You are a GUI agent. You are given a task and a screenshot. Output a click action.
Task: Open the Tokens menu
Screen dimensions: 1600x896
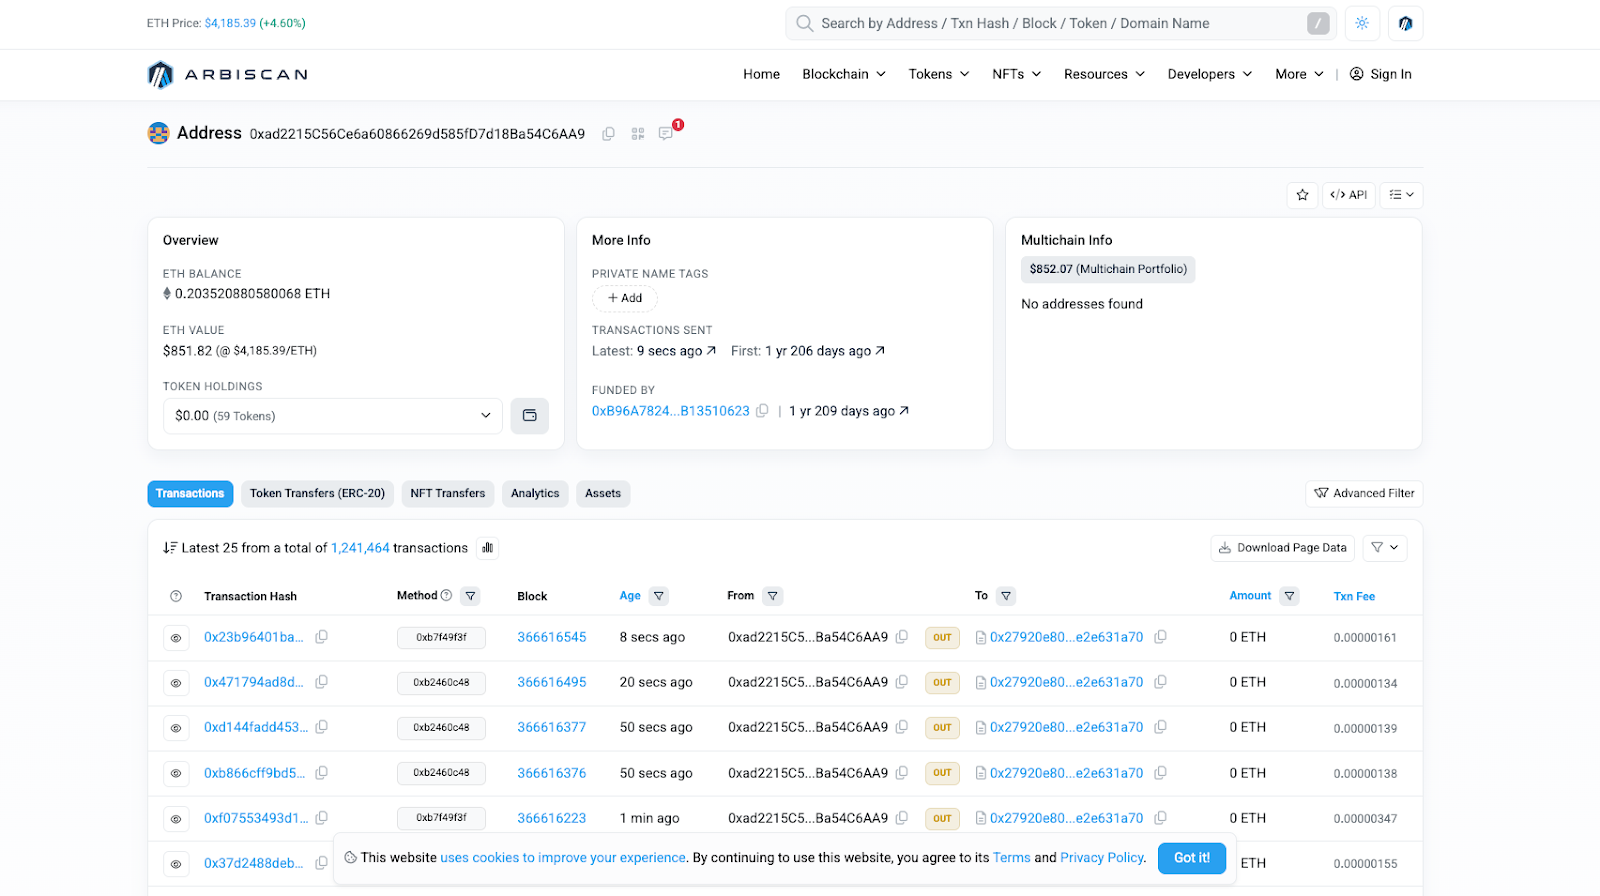(x=939, y=74)
